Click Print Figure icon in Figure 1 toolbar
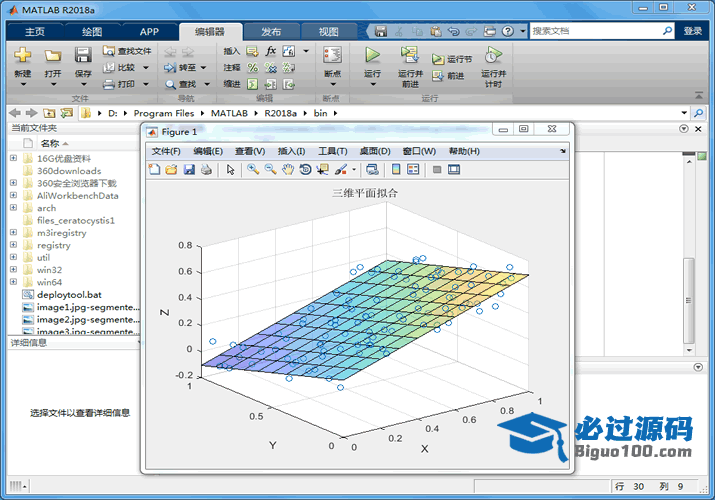The height and width of the screenshot is (500, 715). 206,170
